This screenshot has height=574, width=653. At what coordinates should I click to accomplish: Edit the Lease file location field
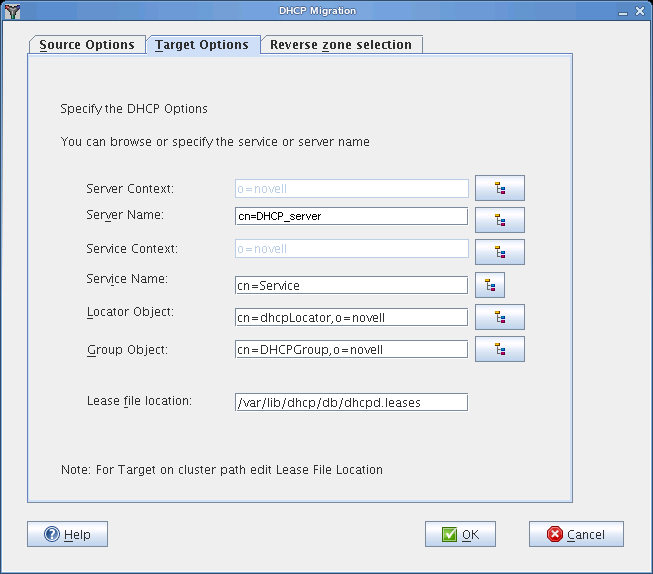coord(351,402)
